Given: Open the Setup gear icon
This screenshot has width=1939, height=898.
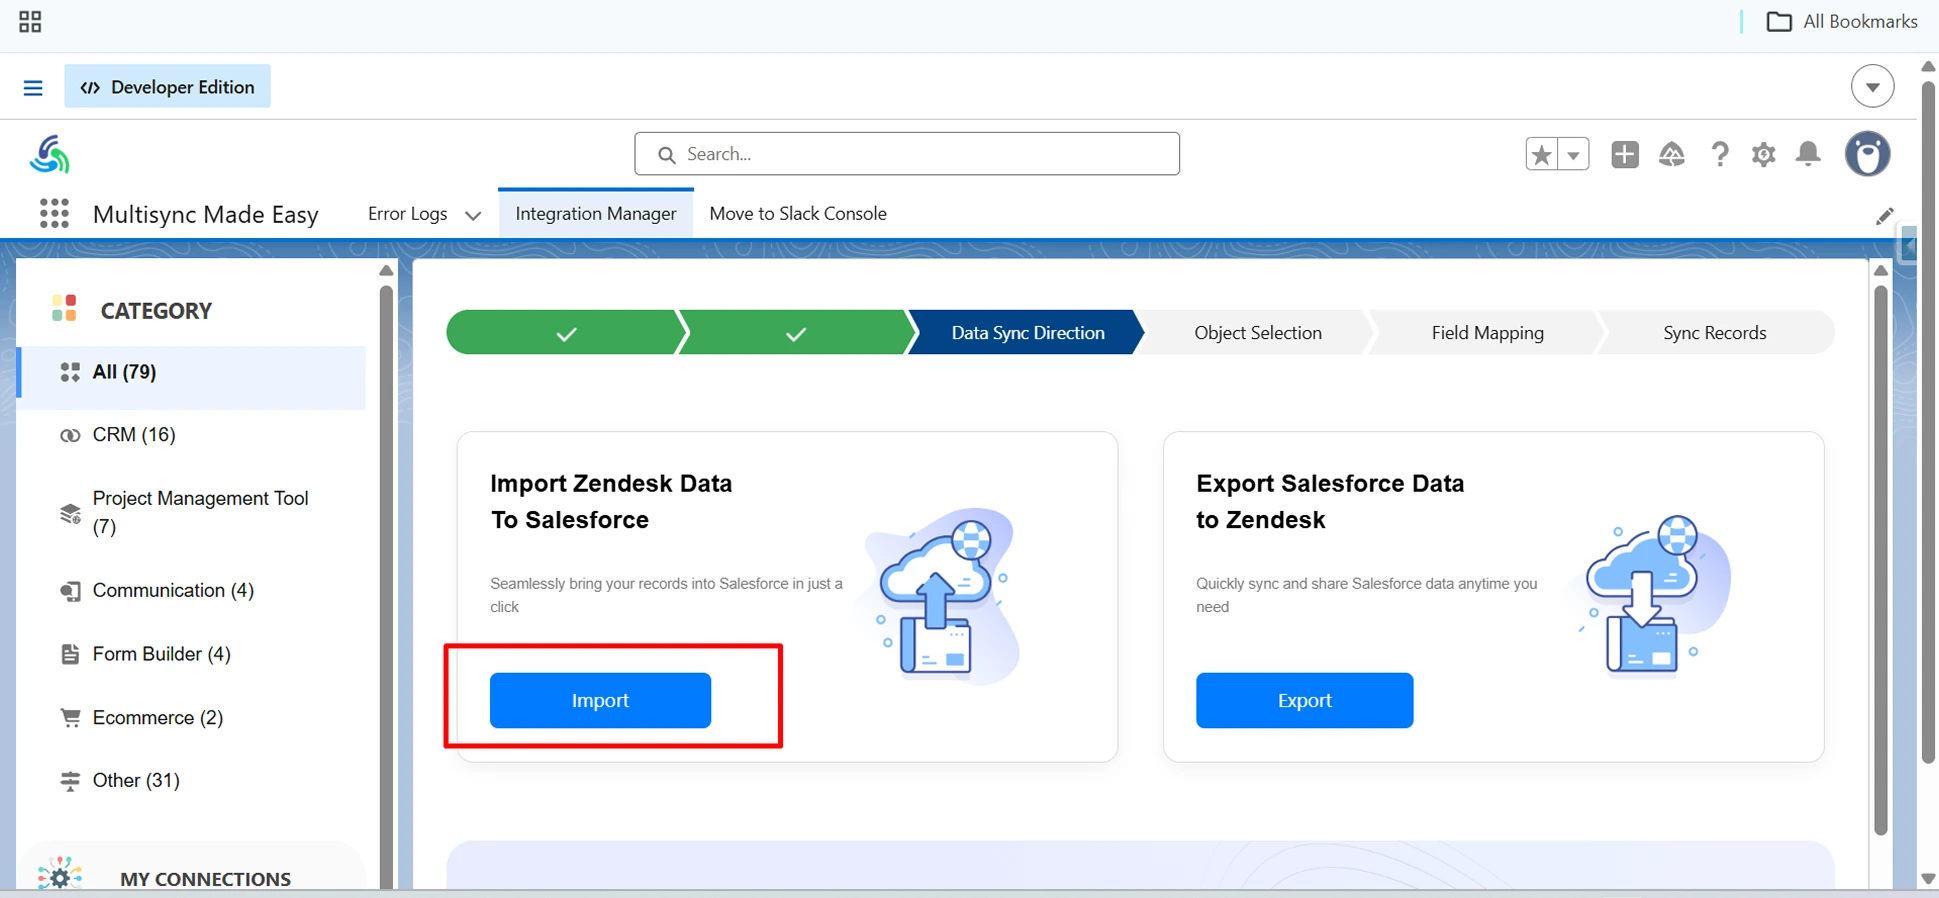Looking at the screenshot, I should tap(1764, 154).
